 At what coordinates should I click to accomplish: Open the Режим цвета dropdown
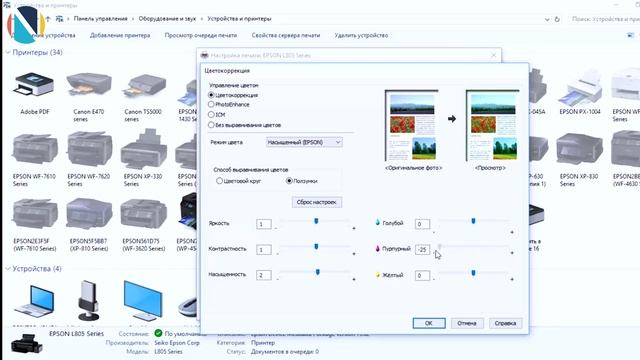point(304,142)
